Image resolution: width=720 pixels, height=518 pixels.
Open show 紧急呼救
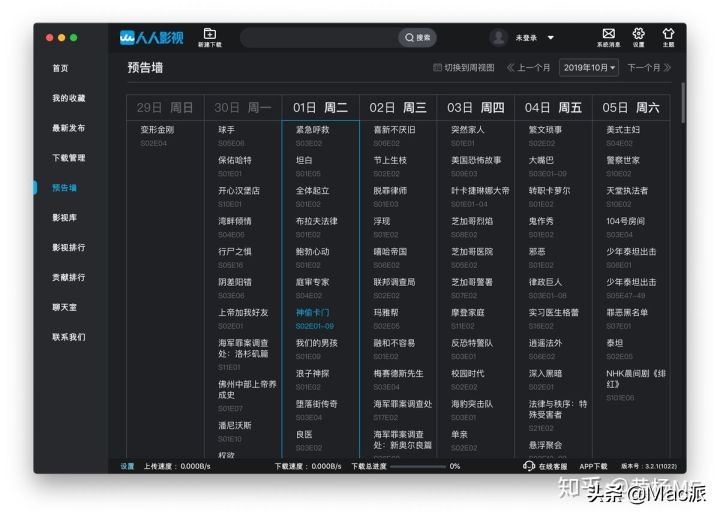pos(312,130)
